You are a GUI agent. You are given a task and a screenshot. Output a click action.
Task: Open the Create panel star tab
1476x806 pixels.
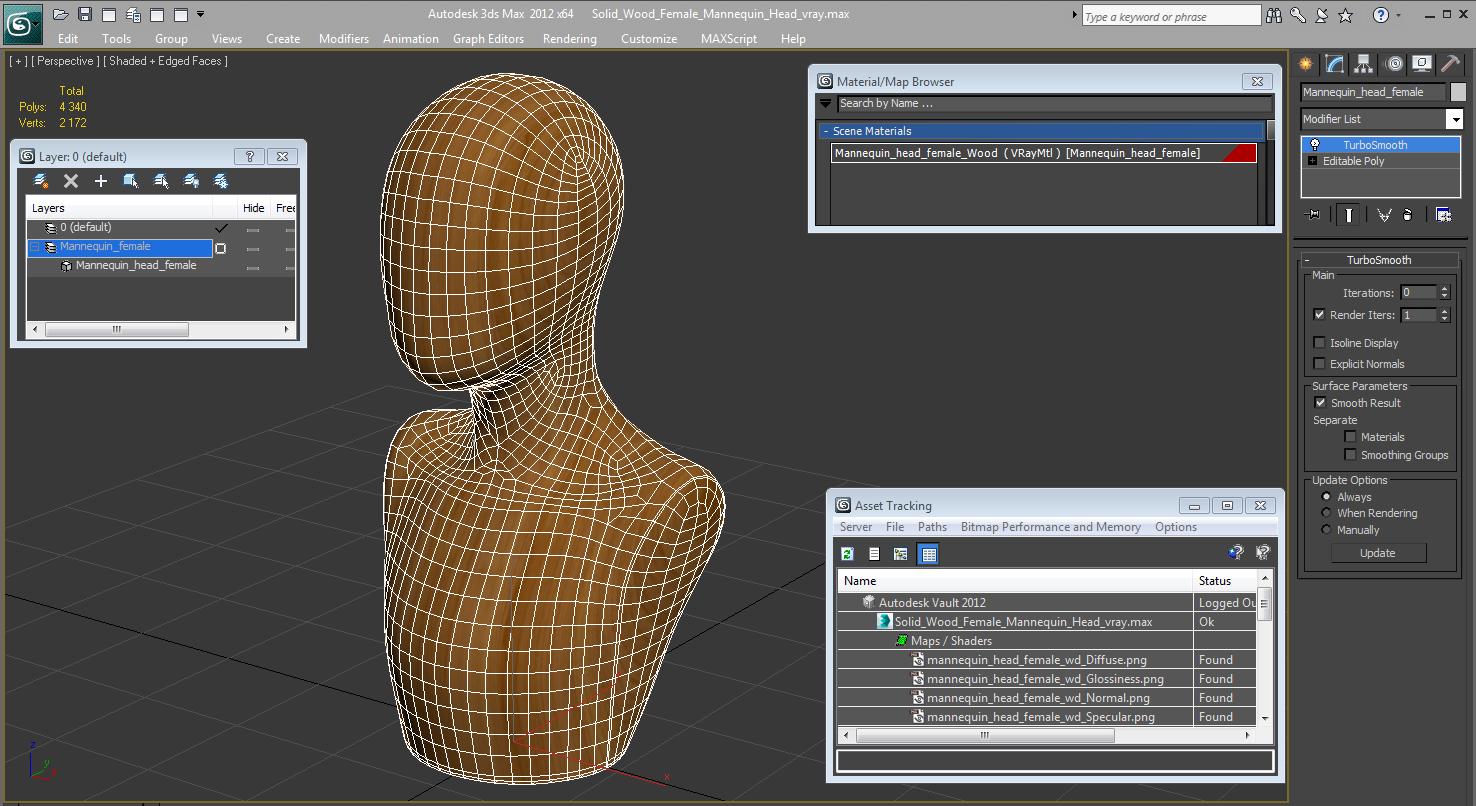(1306, 64)
